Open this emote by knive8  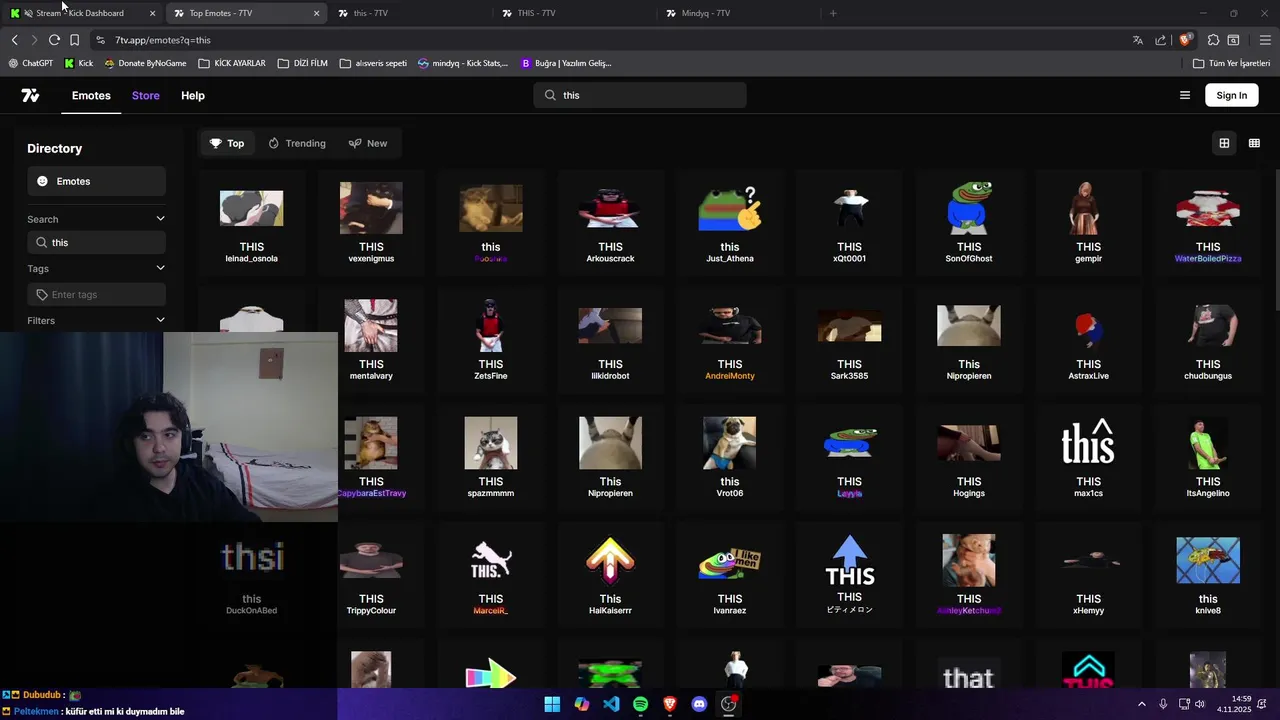(x=1208, y=575)
